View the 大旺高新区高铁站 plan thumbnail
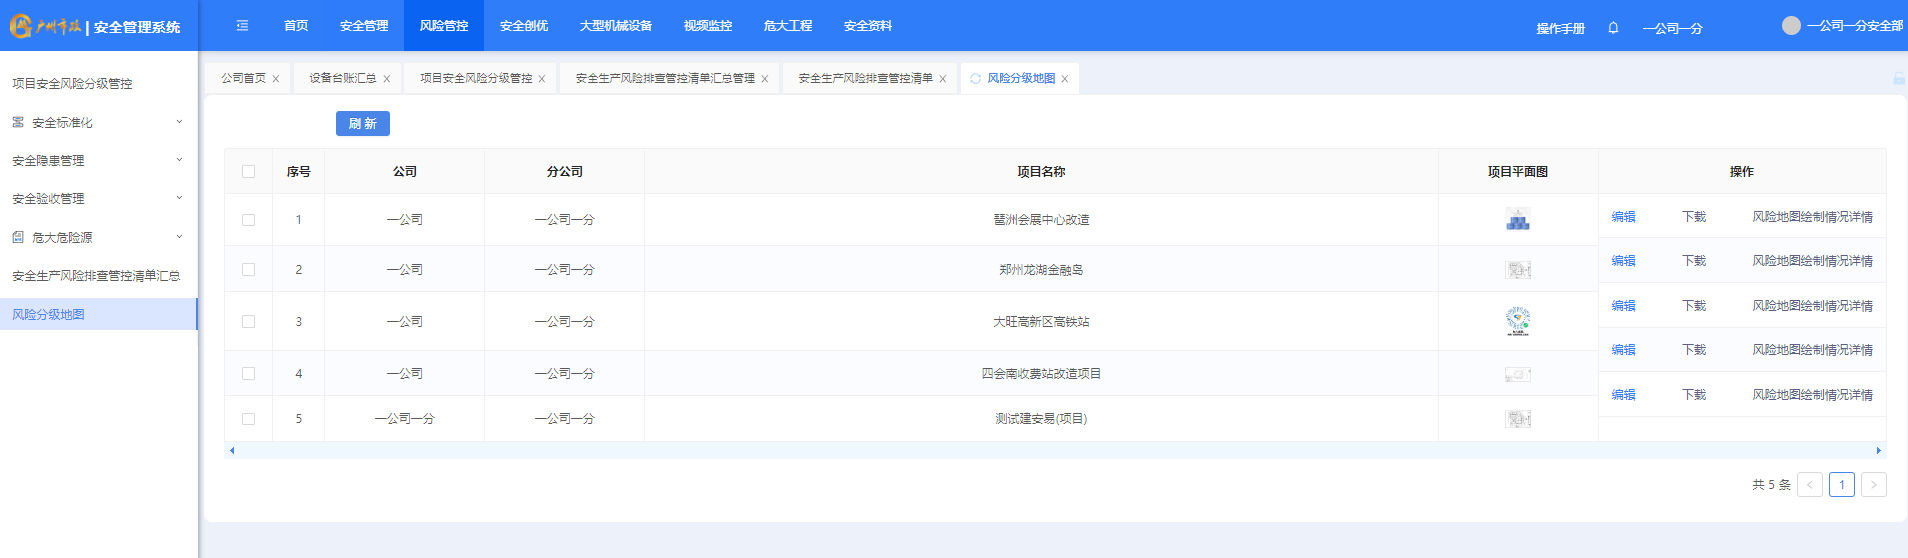 coord(1518,321)
